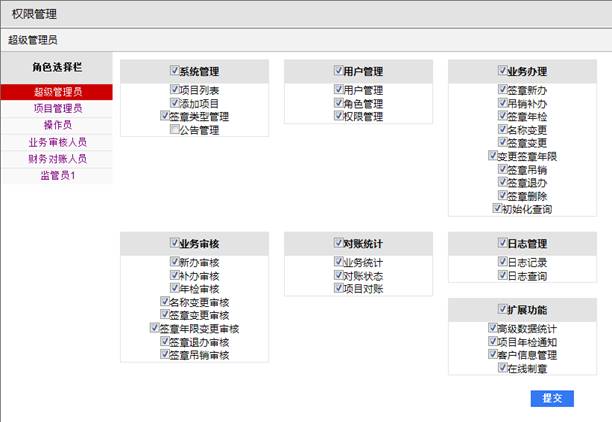The height and width of the screenshot is (422, 612).
Task: Toggle the 项目列表 permission checkbox
Action: click(174, 91)
